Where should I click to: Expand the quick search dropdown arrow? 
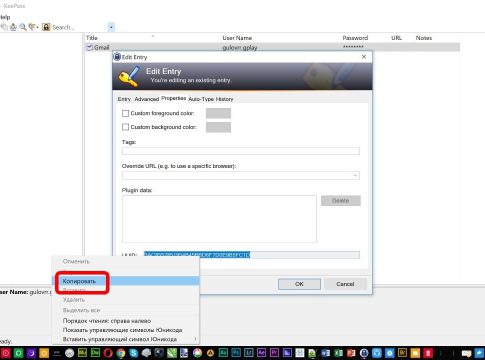pos(111,27)
